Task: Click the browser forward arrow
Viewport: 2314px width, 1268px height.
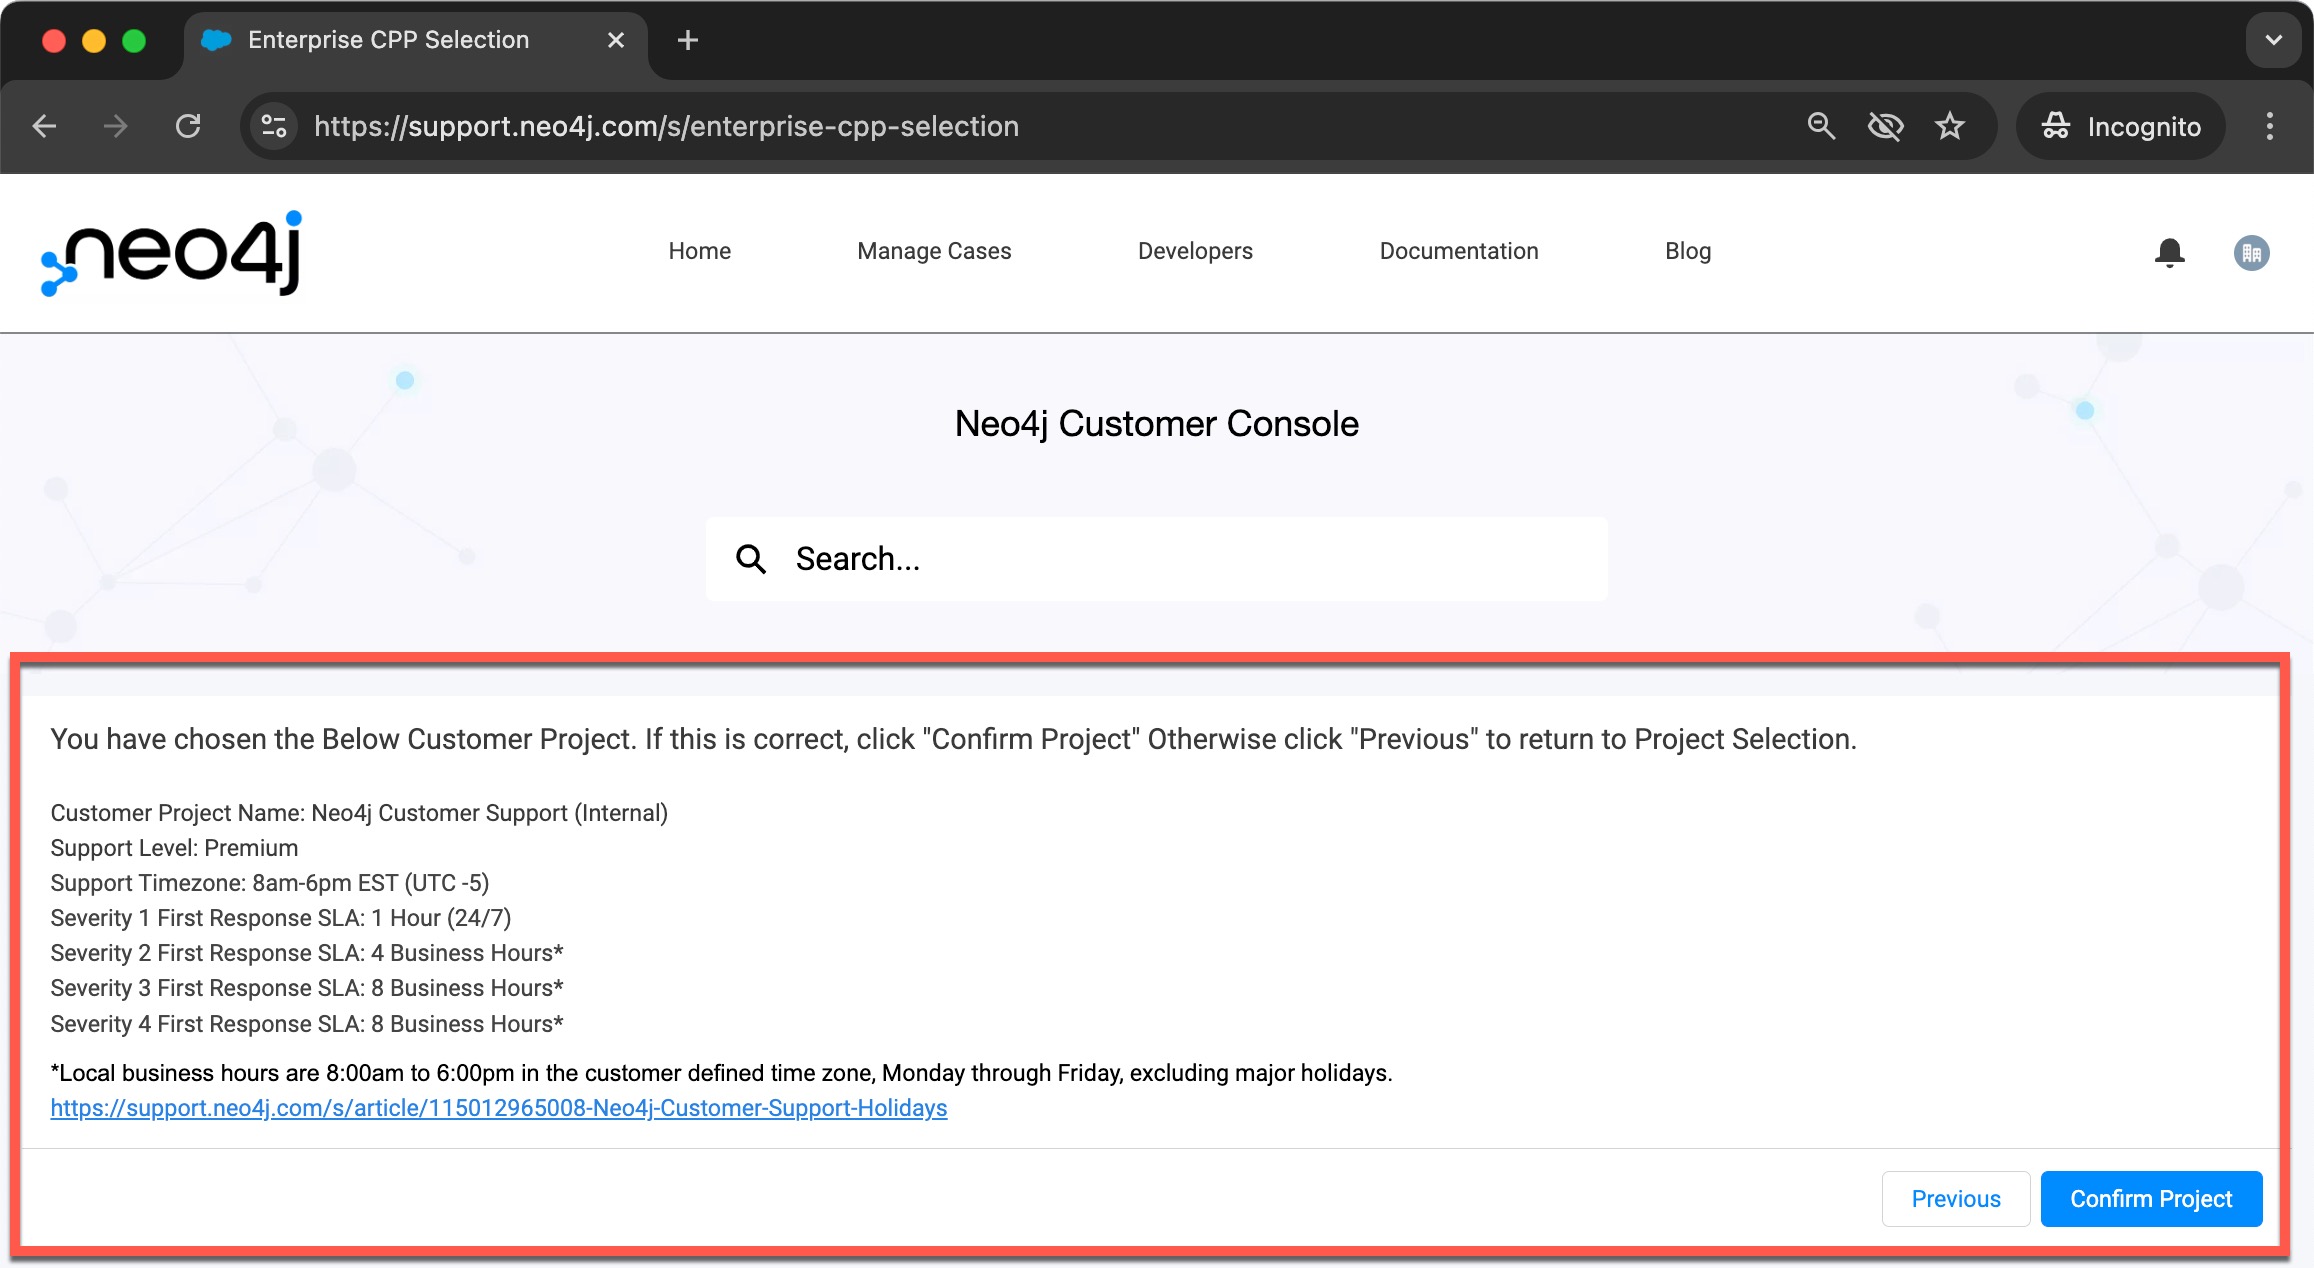Action: [116, 126]
